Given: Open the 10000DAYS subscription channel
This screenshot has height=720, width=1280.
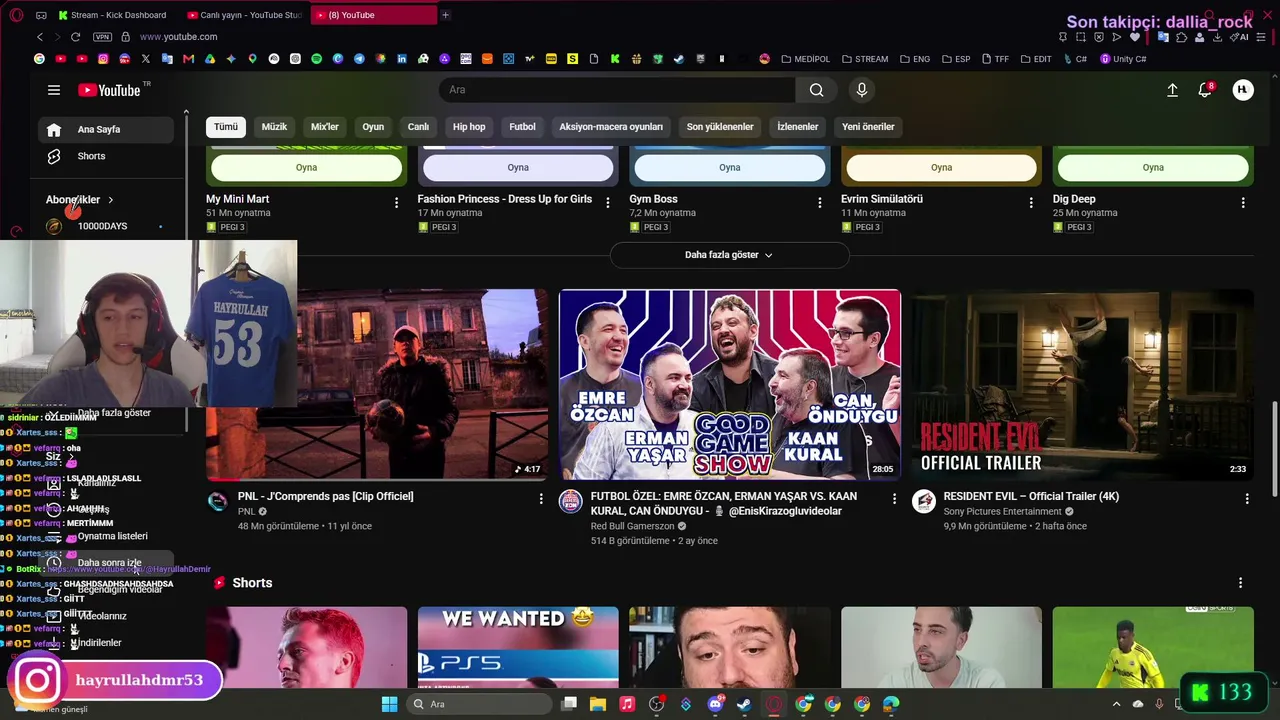Looking at the screenshot, I should pos(106,226).
